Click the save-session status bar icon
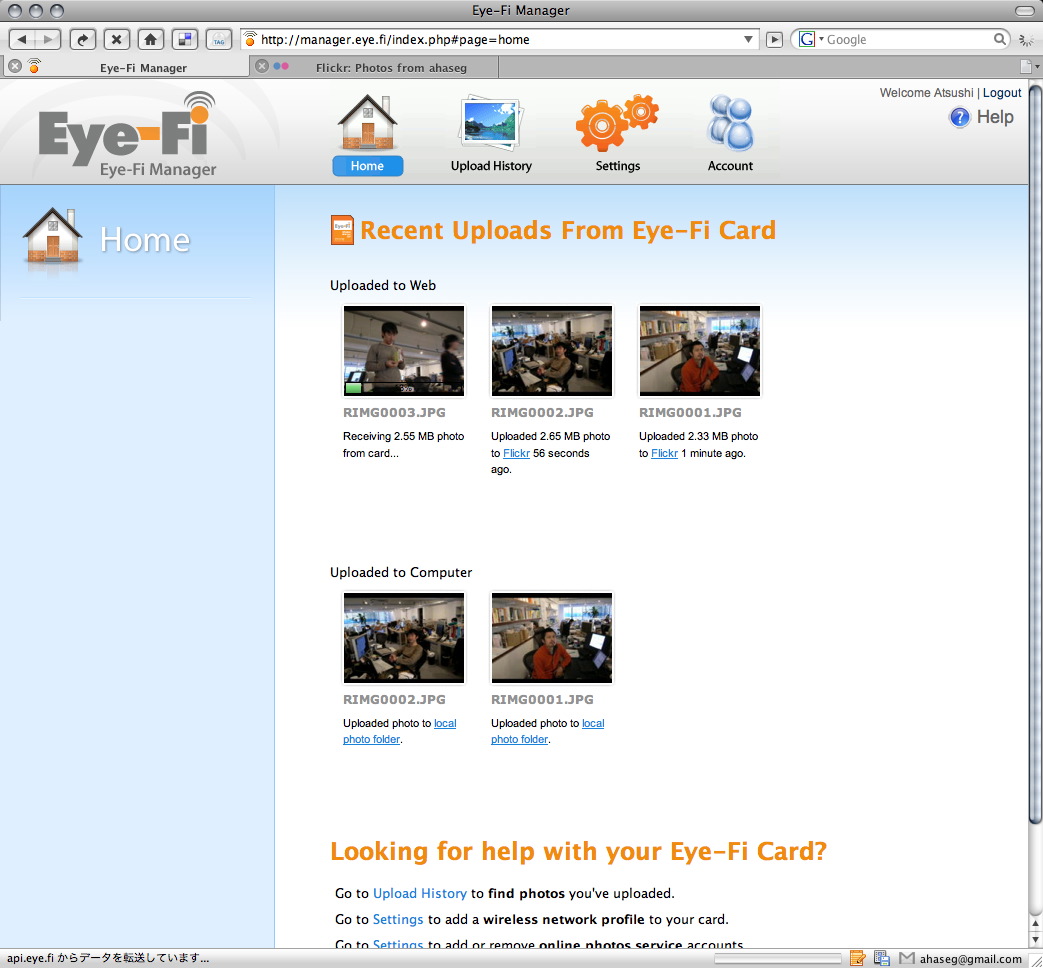The width and height of the screenshot is (1043, 968). click(x=882, y=959)
